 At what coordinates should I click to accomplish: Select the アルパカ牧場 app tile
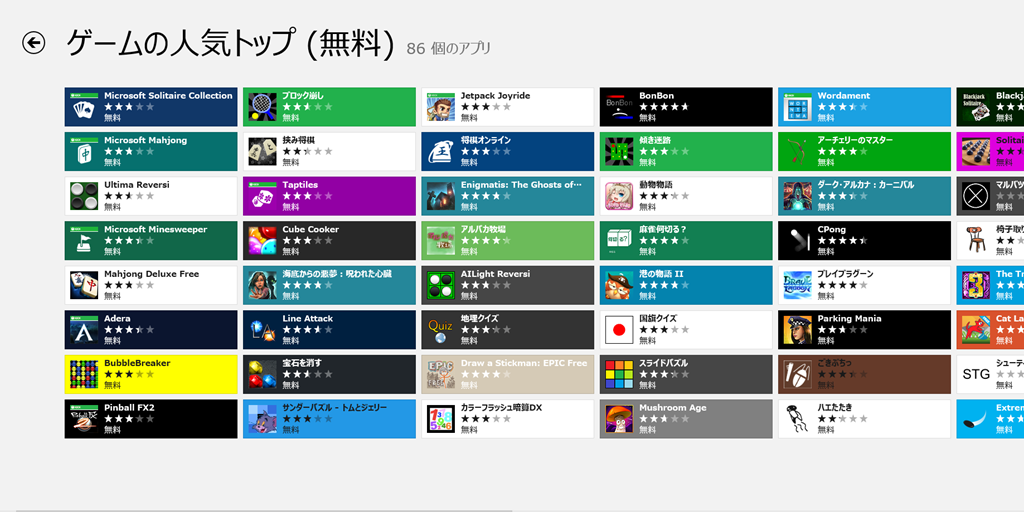[507, 241]
